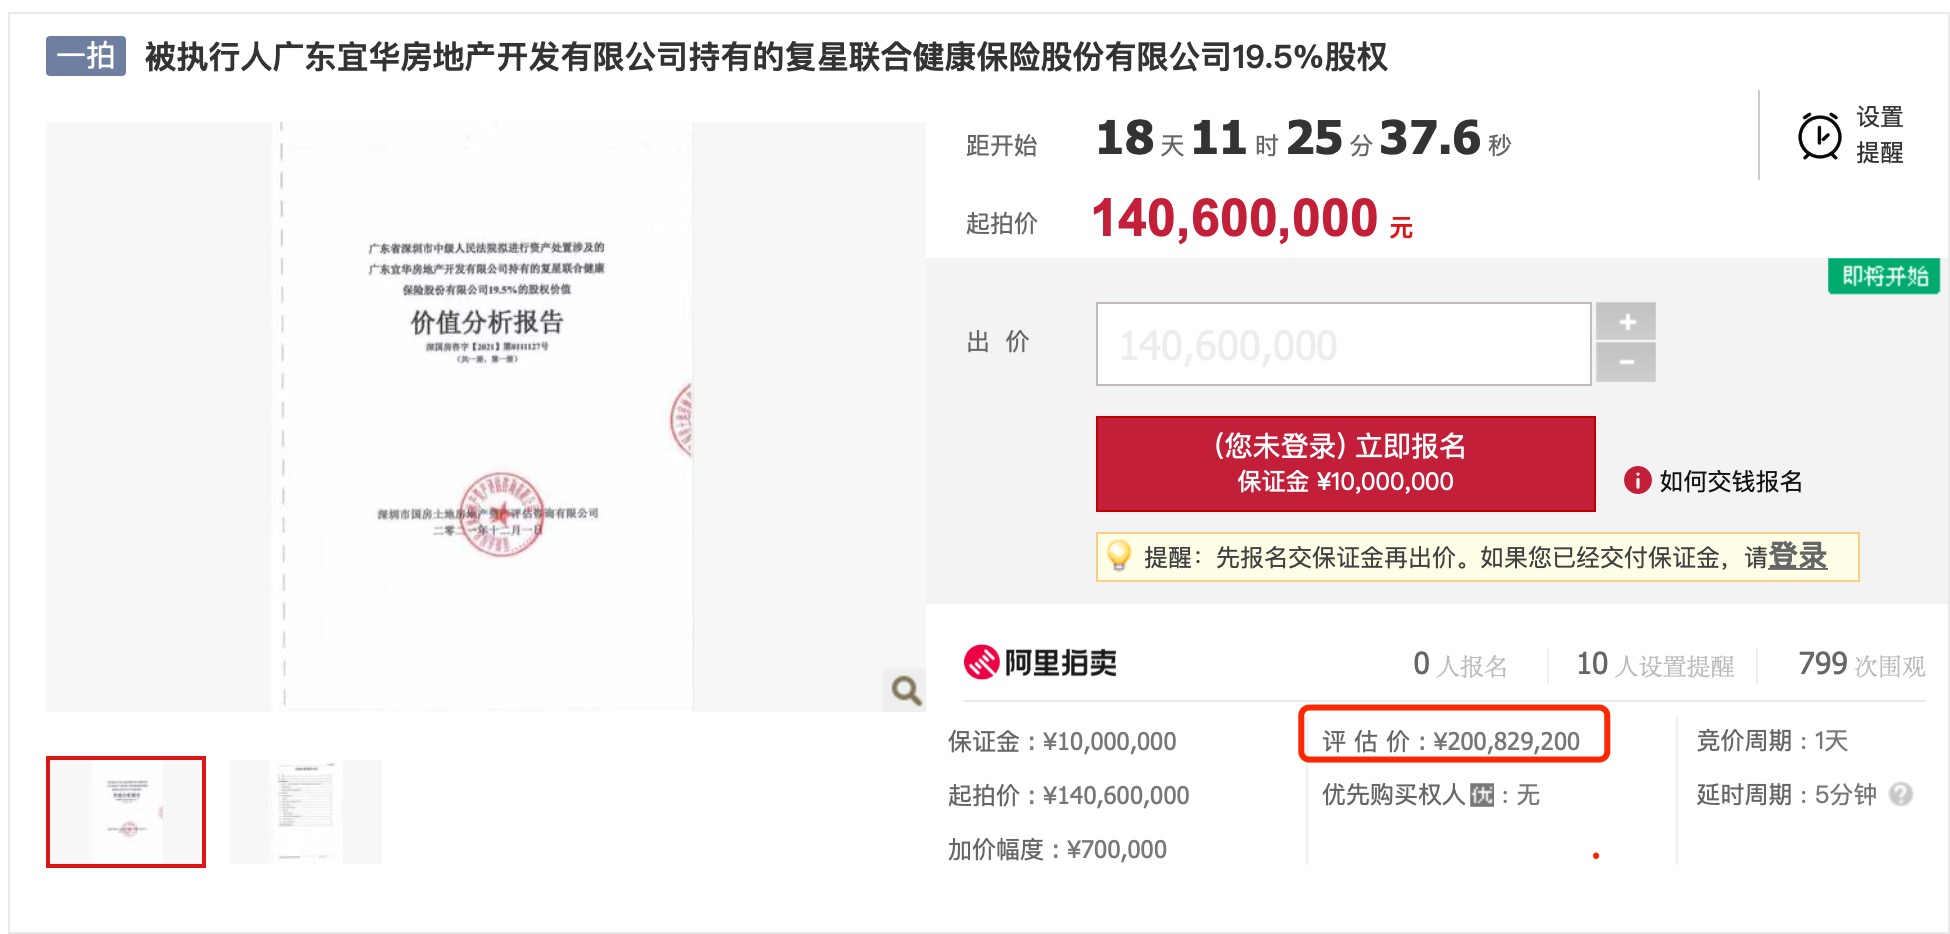Viewport: 1950px width, 934px height.
Task: Click the red info icon beside 如何交钱报名
Action: tap(1637, 481)
